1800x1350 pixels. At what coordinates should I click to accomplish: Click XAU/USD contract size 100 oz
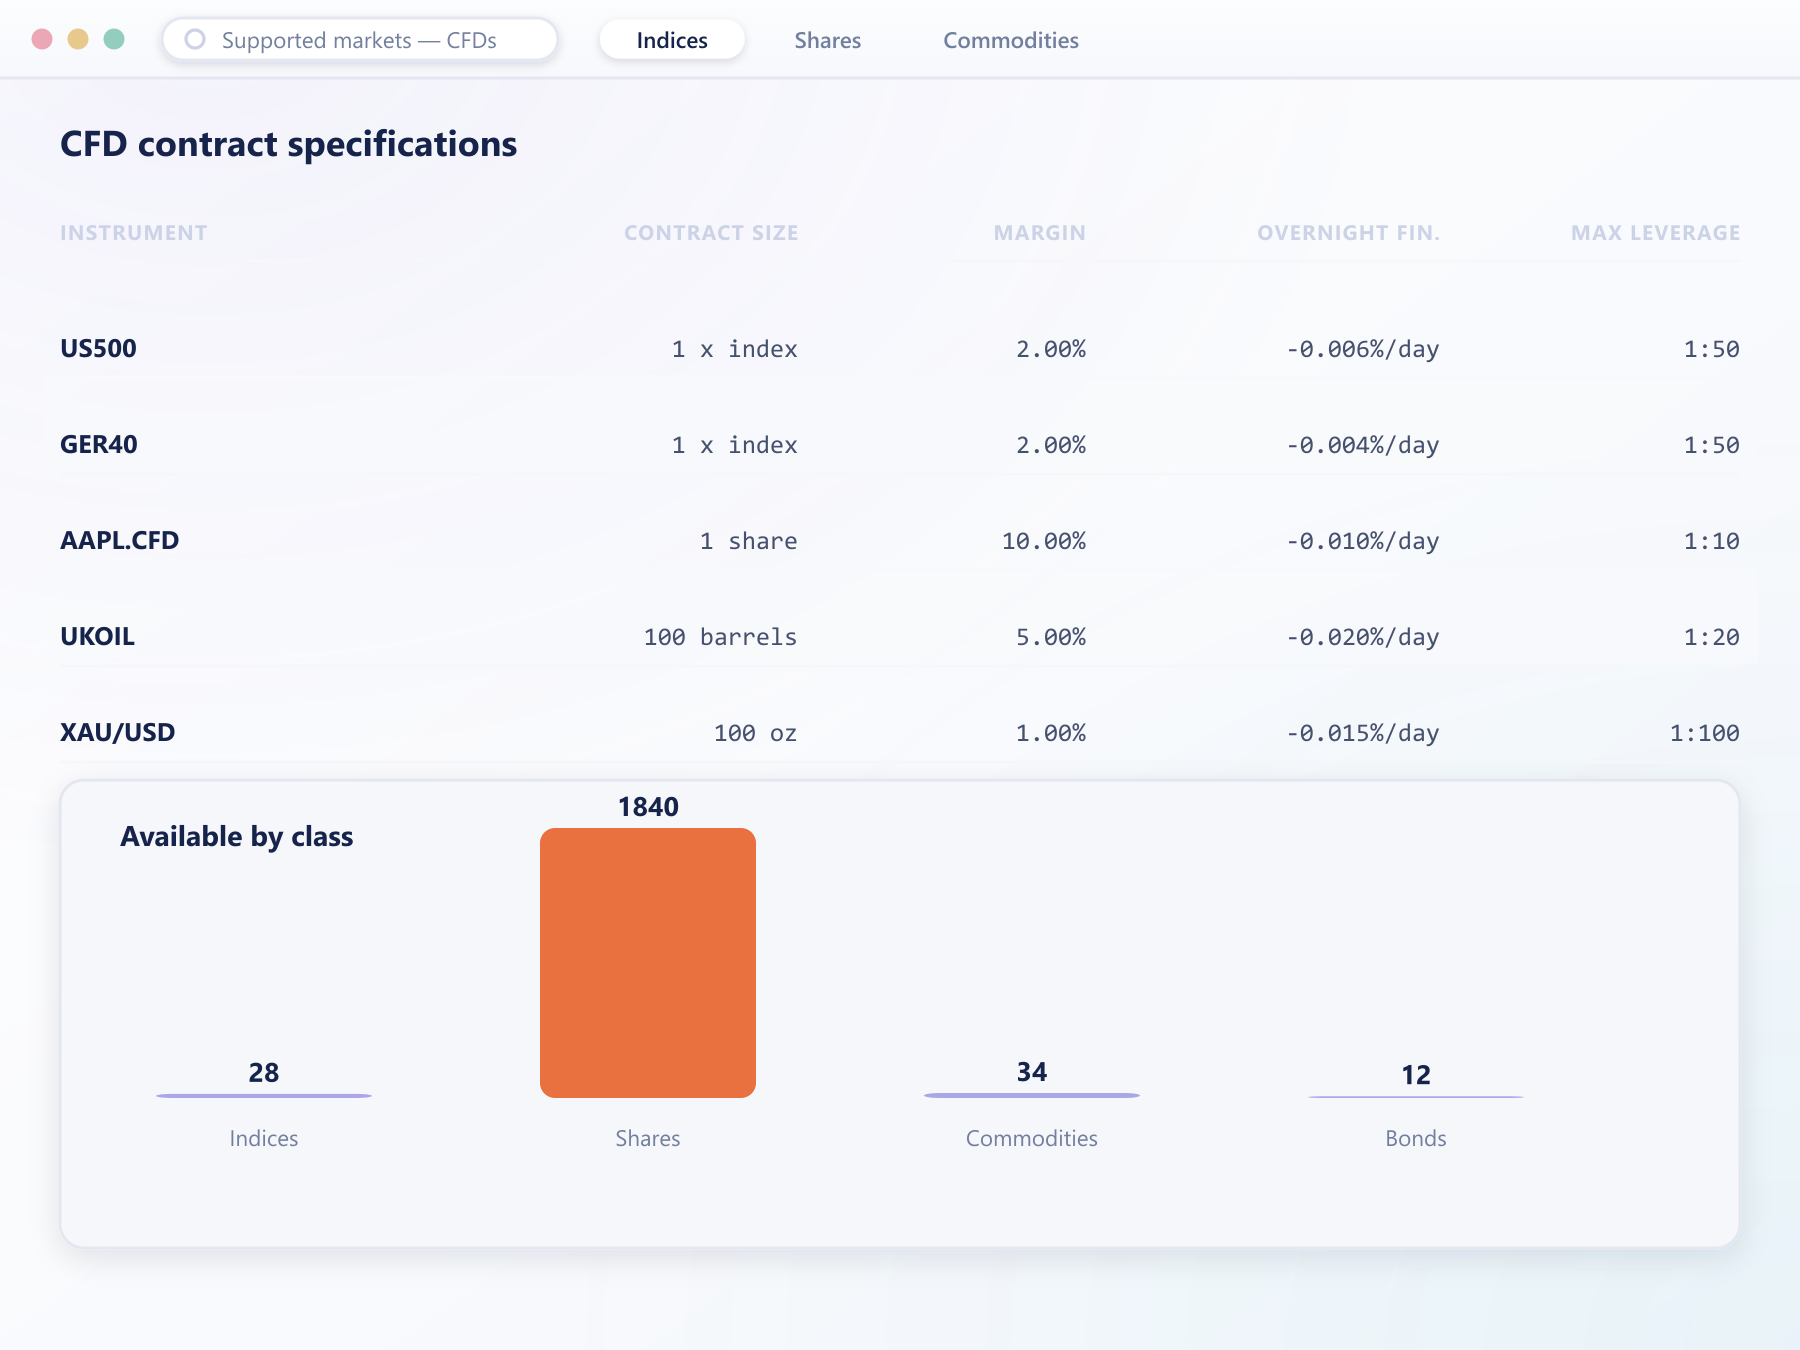755,733
